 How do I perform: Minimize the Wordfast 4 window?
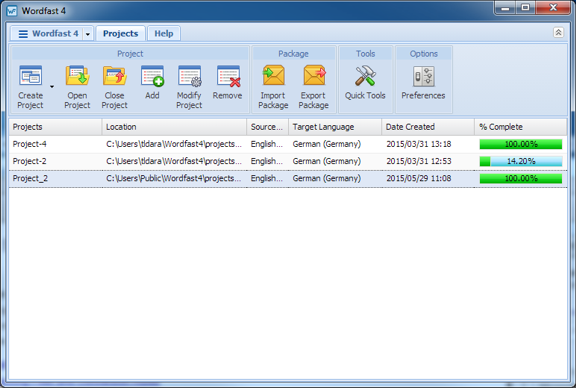pos(506,8)
